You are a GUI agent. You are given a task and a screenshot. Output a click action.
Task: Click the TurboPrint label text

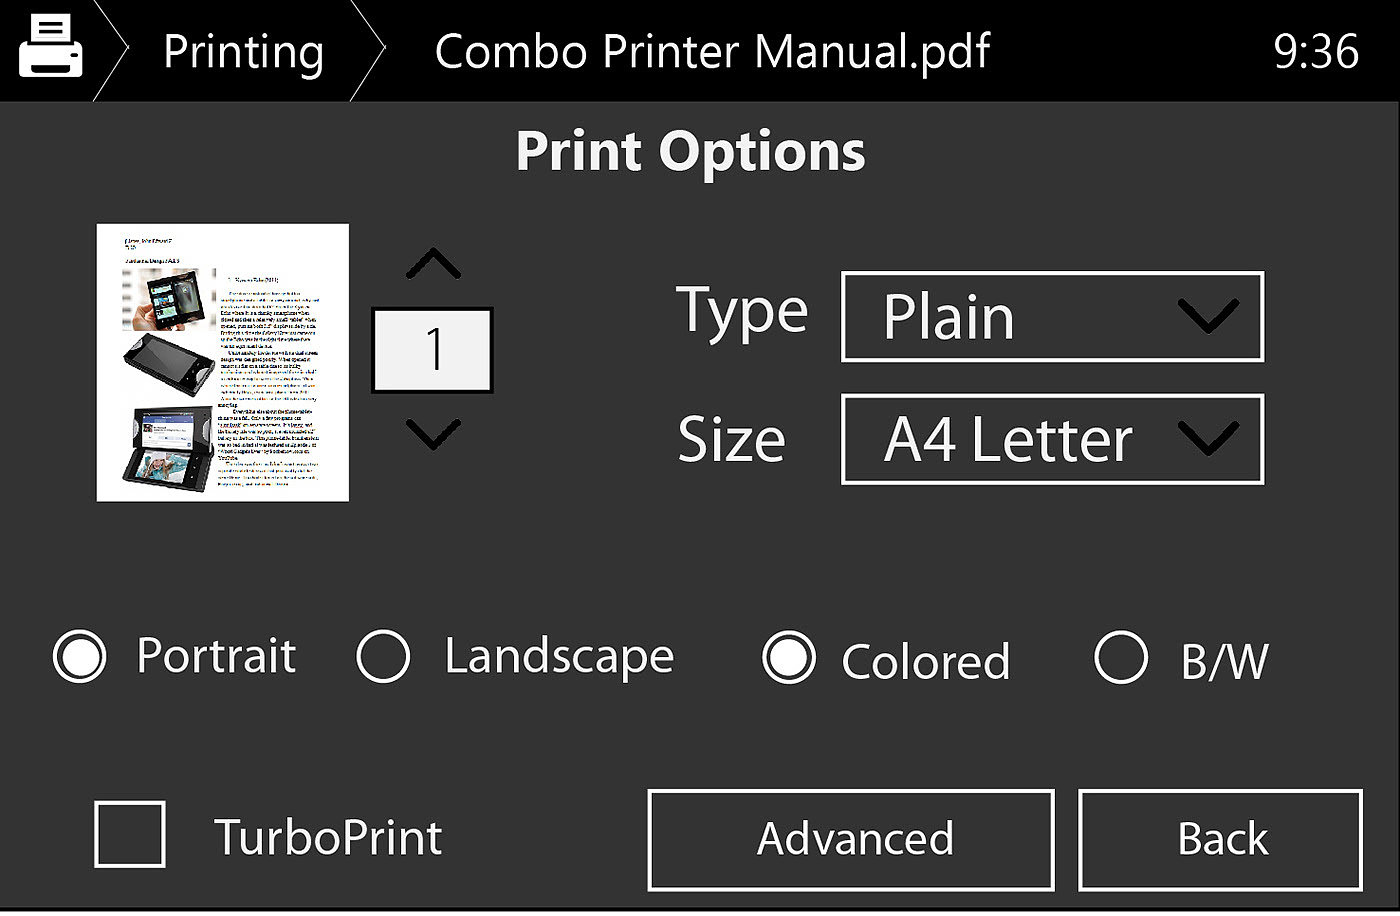coord(328,837)
